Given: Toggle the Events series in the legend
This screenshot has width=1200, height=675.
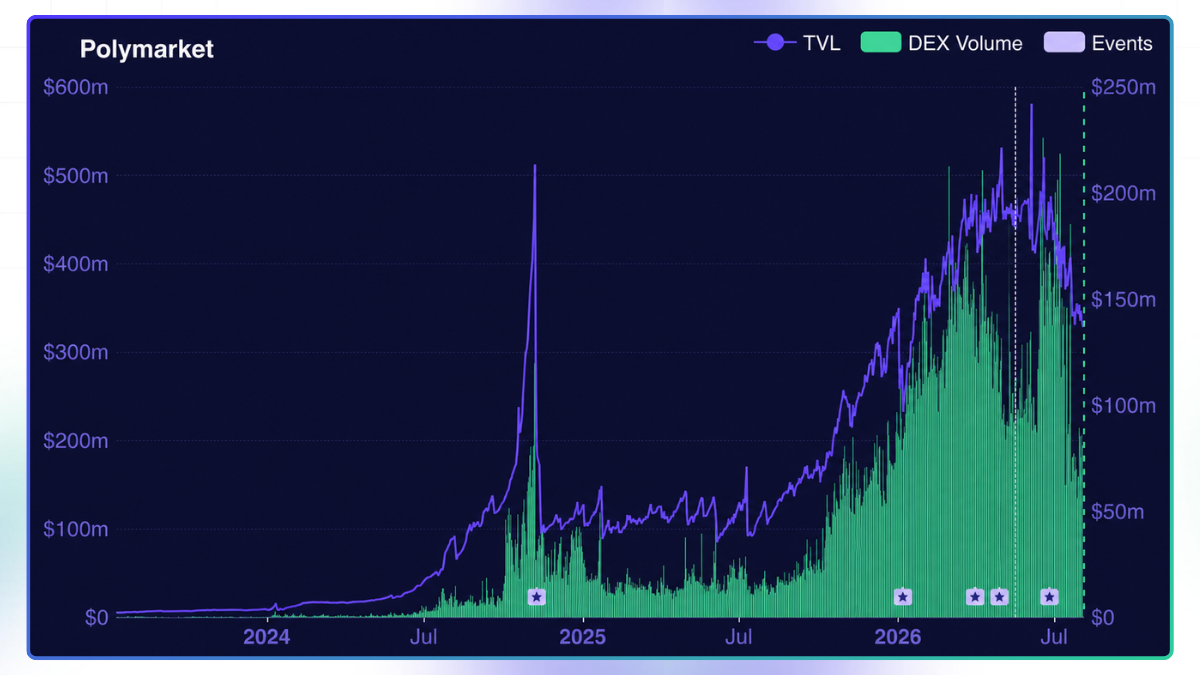Looking at the screenshot, I should (1098, 43).
